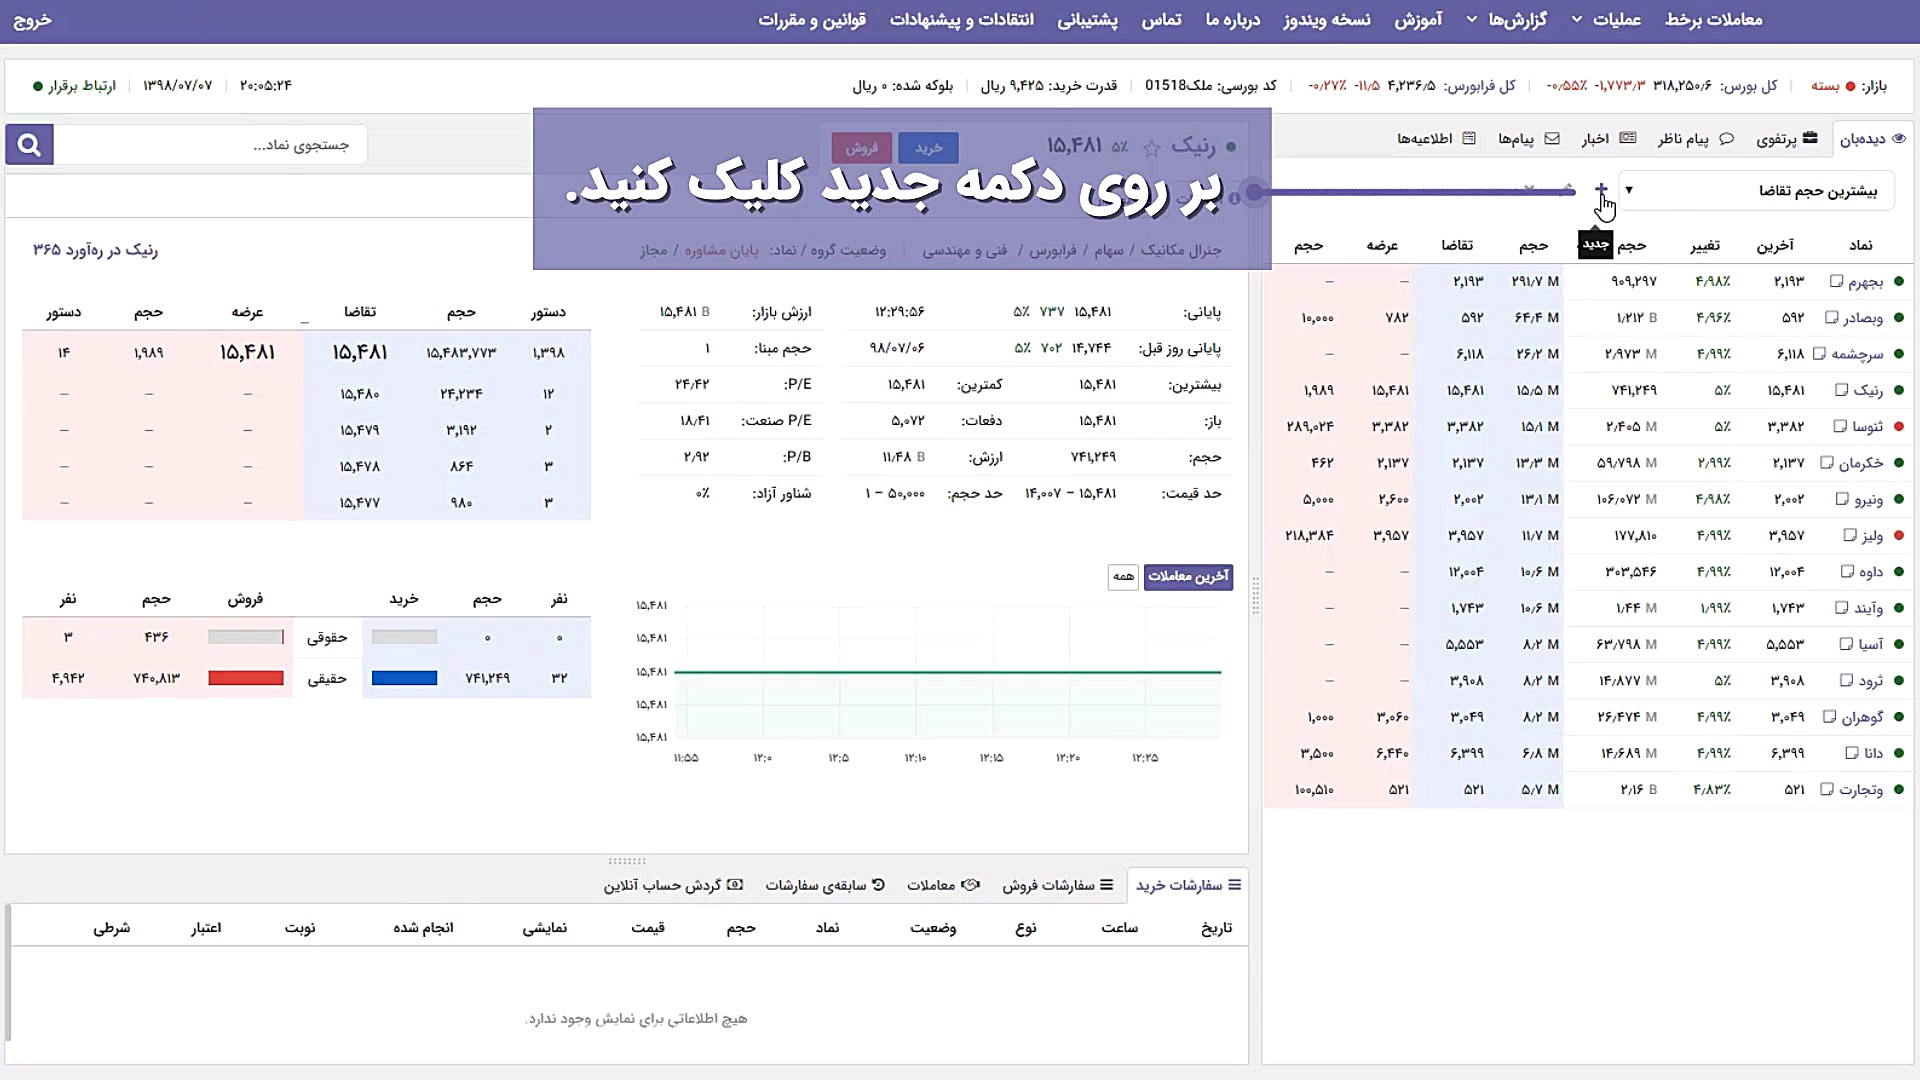Open اخبار using the newspaper icon

(x=1626, y=139)
